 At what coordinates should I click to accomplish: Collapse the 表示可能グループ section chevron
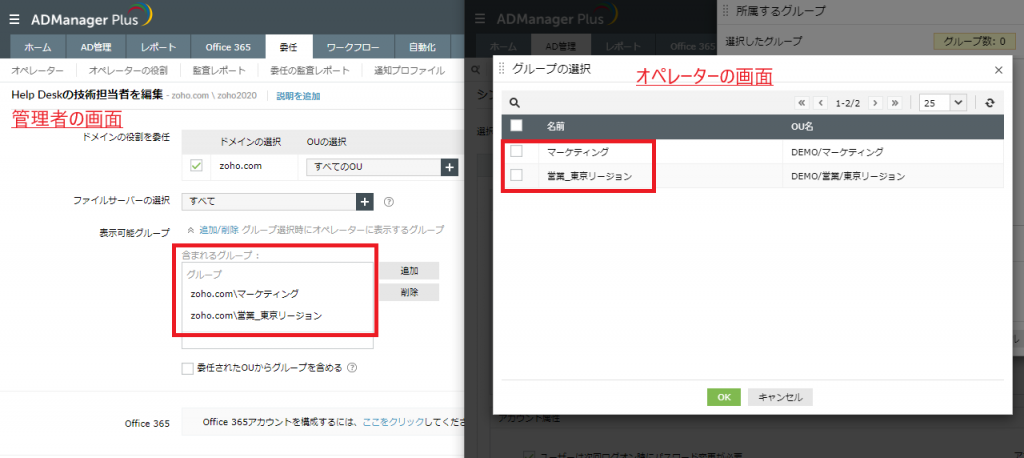190,230
